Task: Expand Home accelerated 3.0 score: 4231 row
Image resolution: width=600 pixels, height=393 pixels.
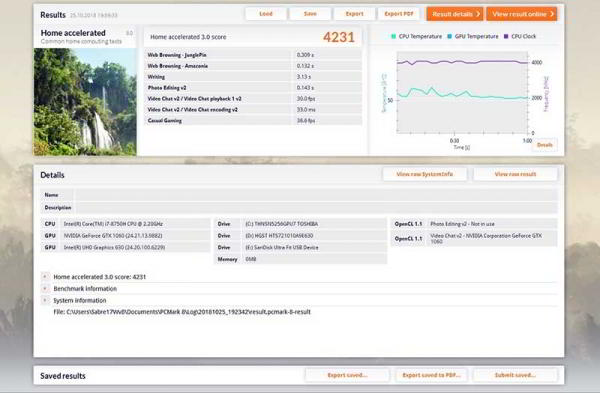Action: coord(45,276)
